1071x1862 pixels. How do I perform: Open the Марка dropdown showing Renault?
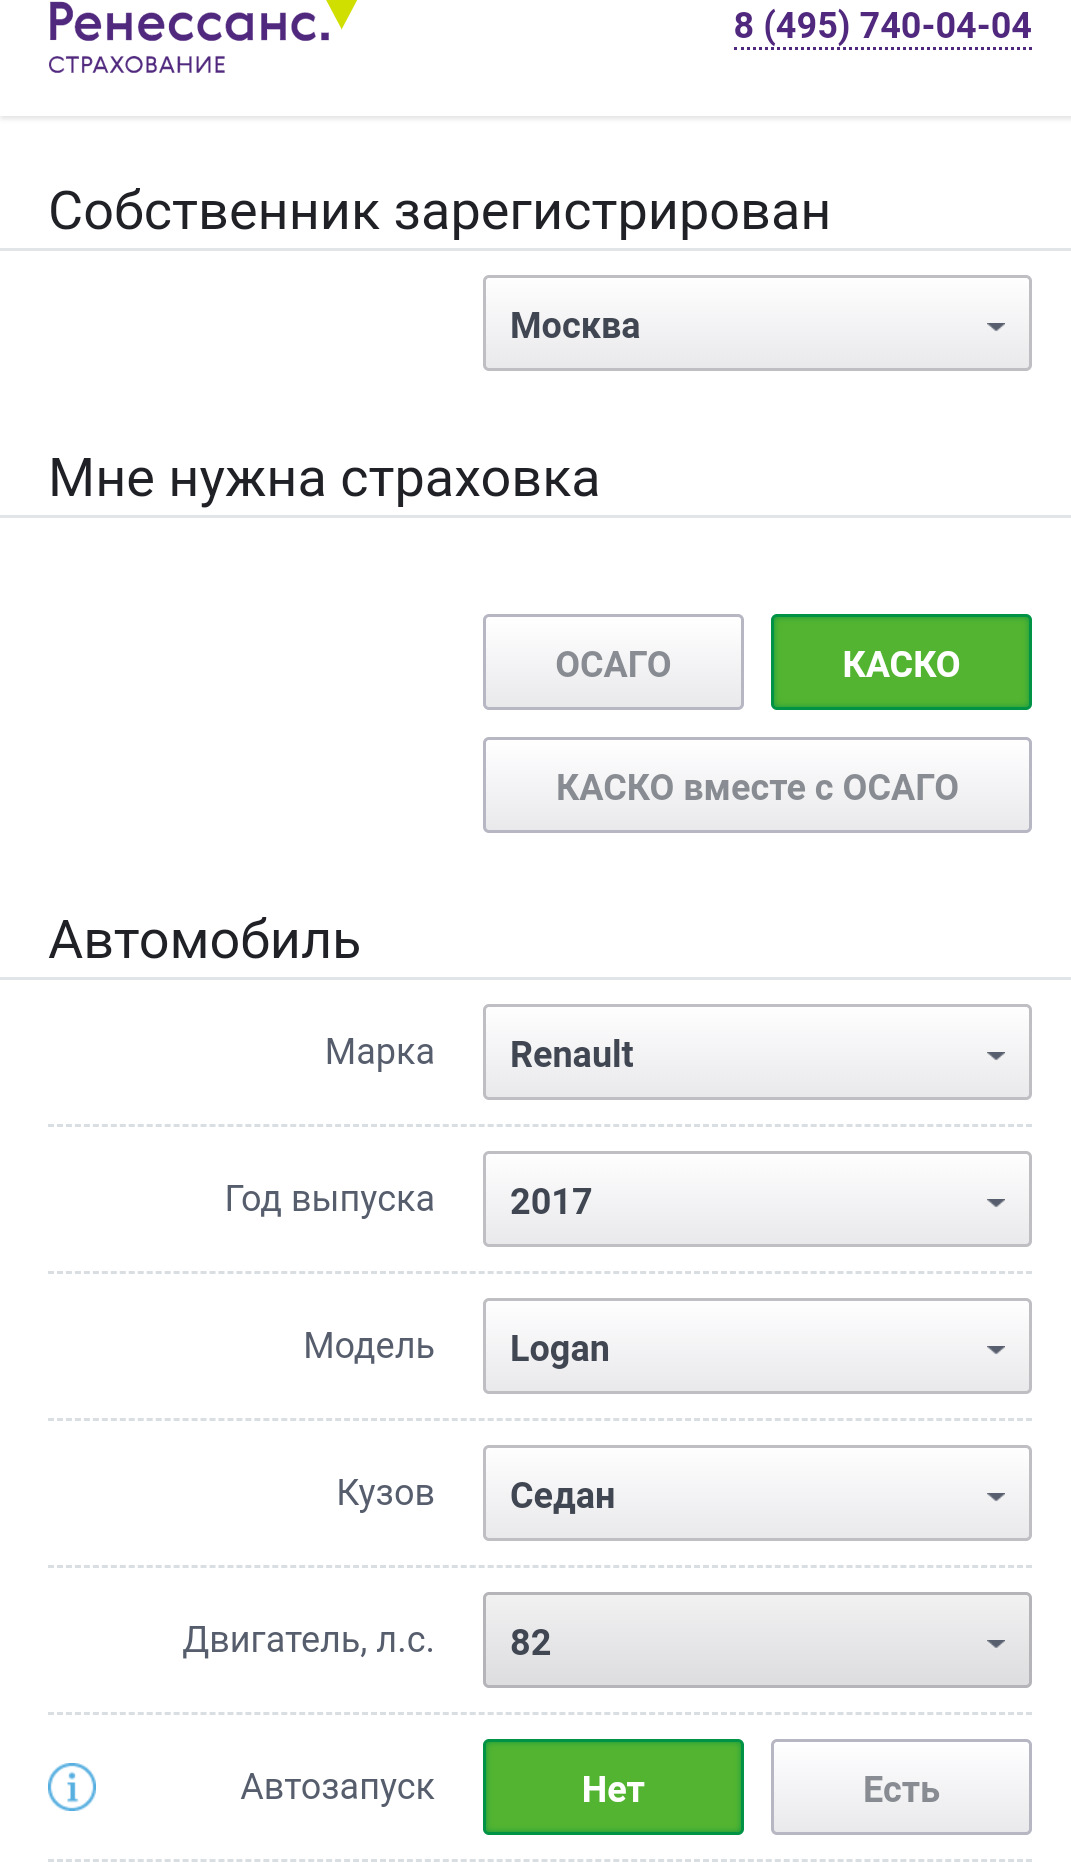click(756, 1053)
